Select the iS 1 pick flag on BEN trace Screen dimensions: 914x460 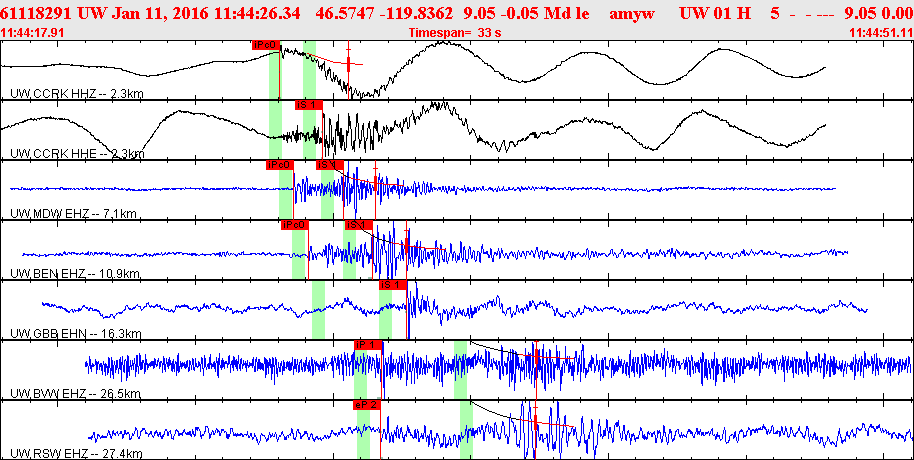[x=358, y=226]
